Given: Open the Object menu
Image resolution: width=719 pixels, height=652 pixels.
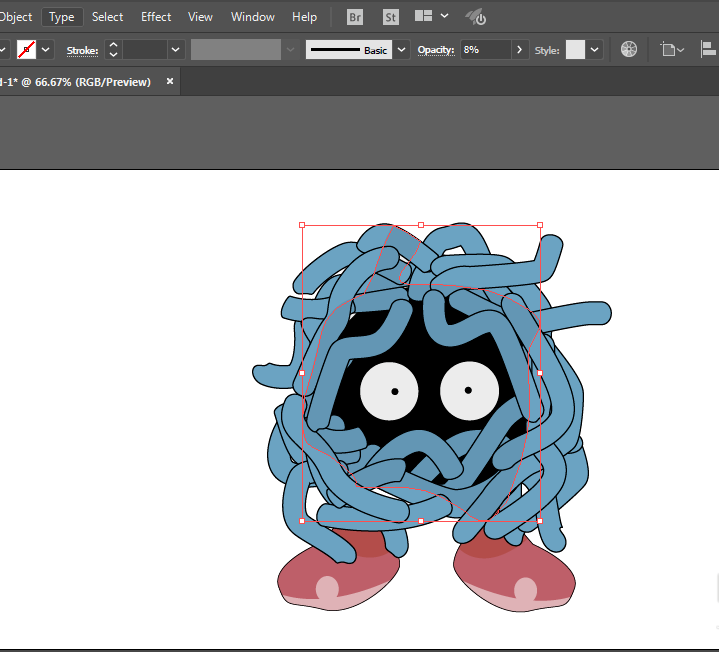Looking at the screenshot, I should click(x=16, y=17).
